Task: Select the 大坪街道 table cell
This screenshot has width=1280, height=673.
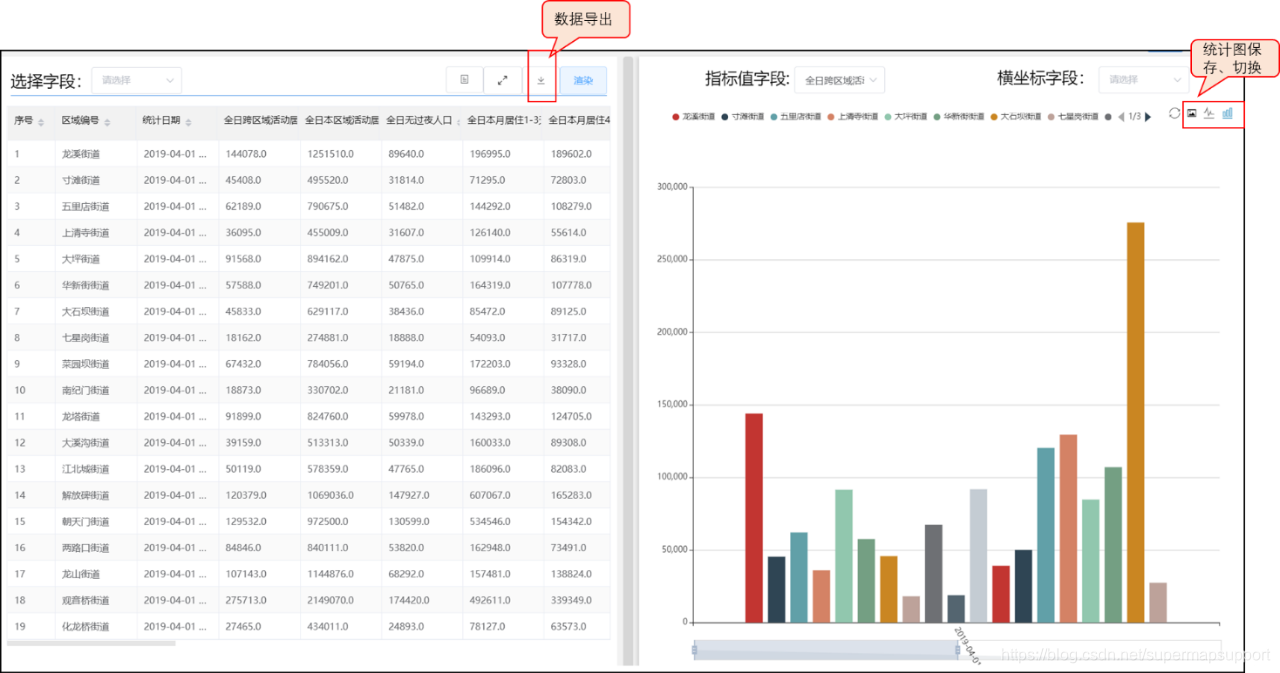Action: pos(97,259)
